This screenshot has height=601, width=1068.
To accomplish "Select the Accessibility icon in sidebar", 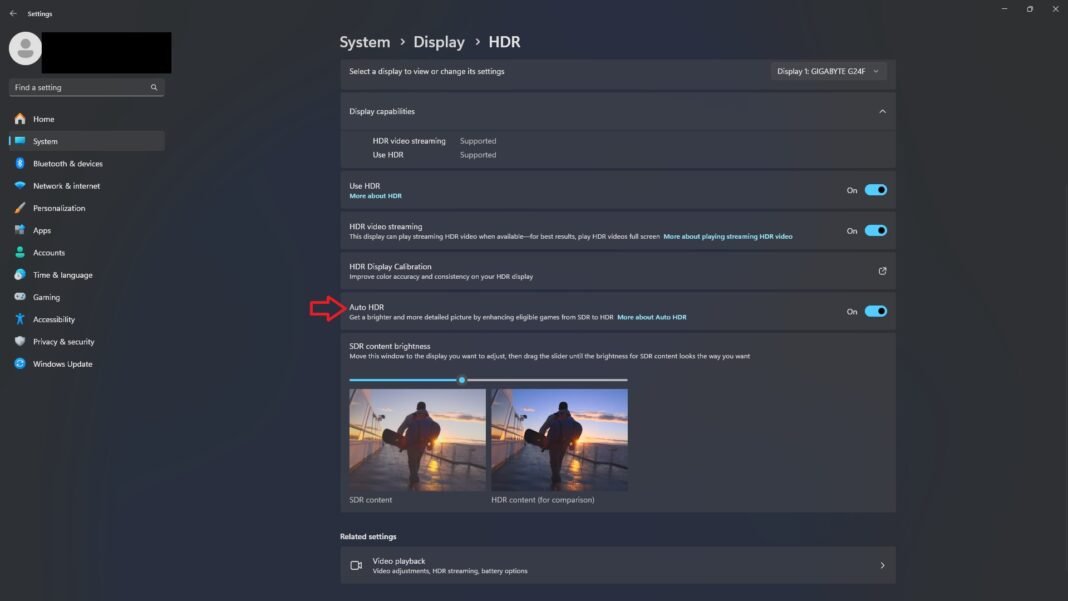I will tap(20, 319).
